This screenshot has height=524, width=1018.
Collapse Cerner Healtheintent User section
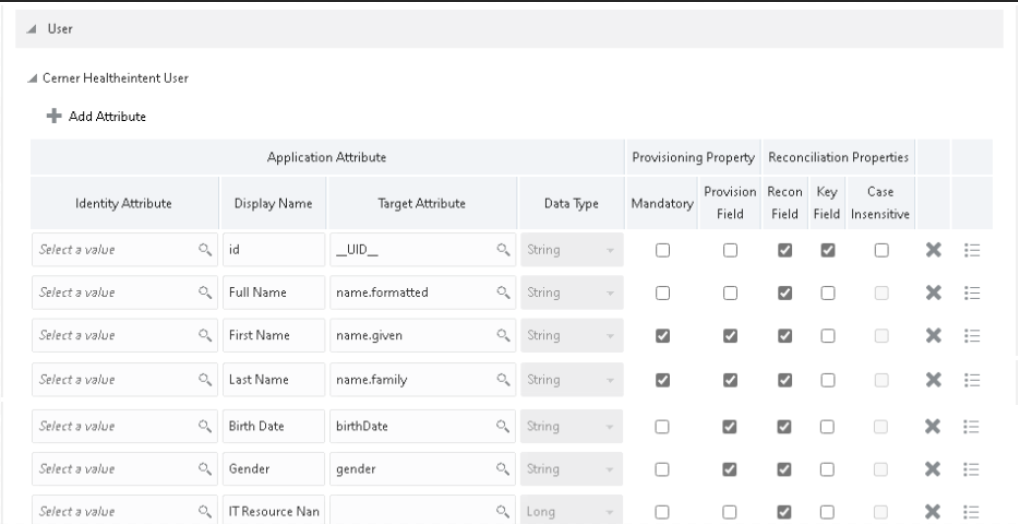click(32, 79)
